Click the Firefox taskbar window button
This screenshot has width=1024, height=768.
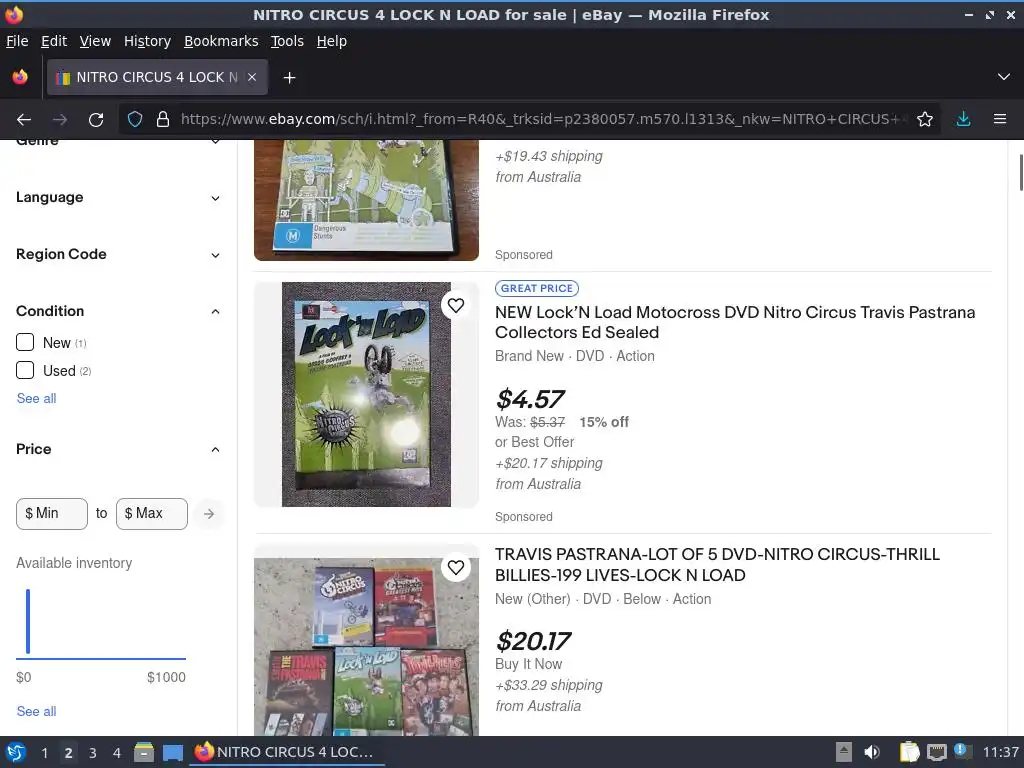pyautogui.click(x=287, y=752)
